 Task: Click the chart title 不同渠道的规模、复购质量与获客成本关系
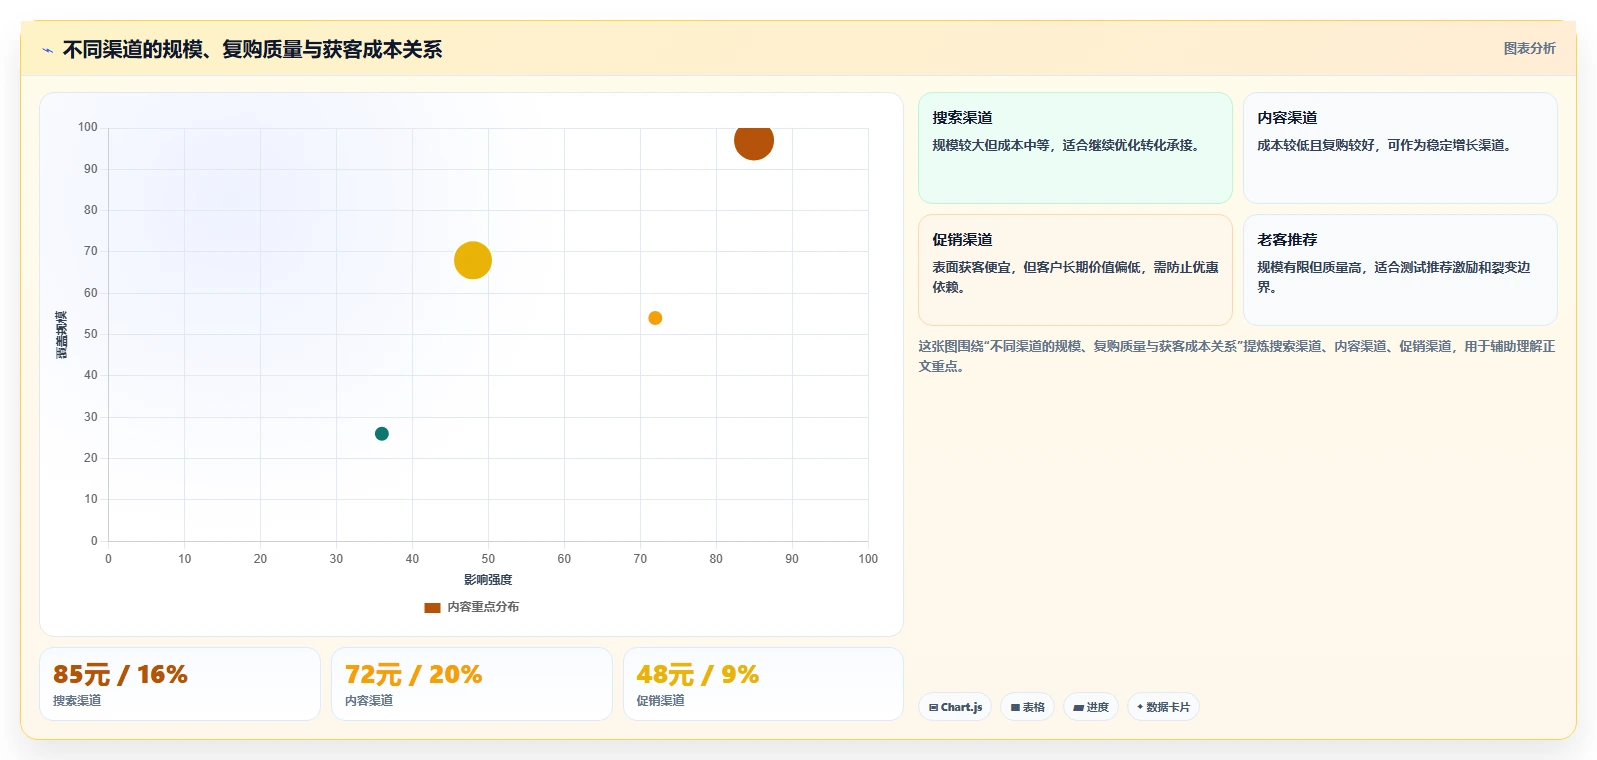(x=252, y=50)
